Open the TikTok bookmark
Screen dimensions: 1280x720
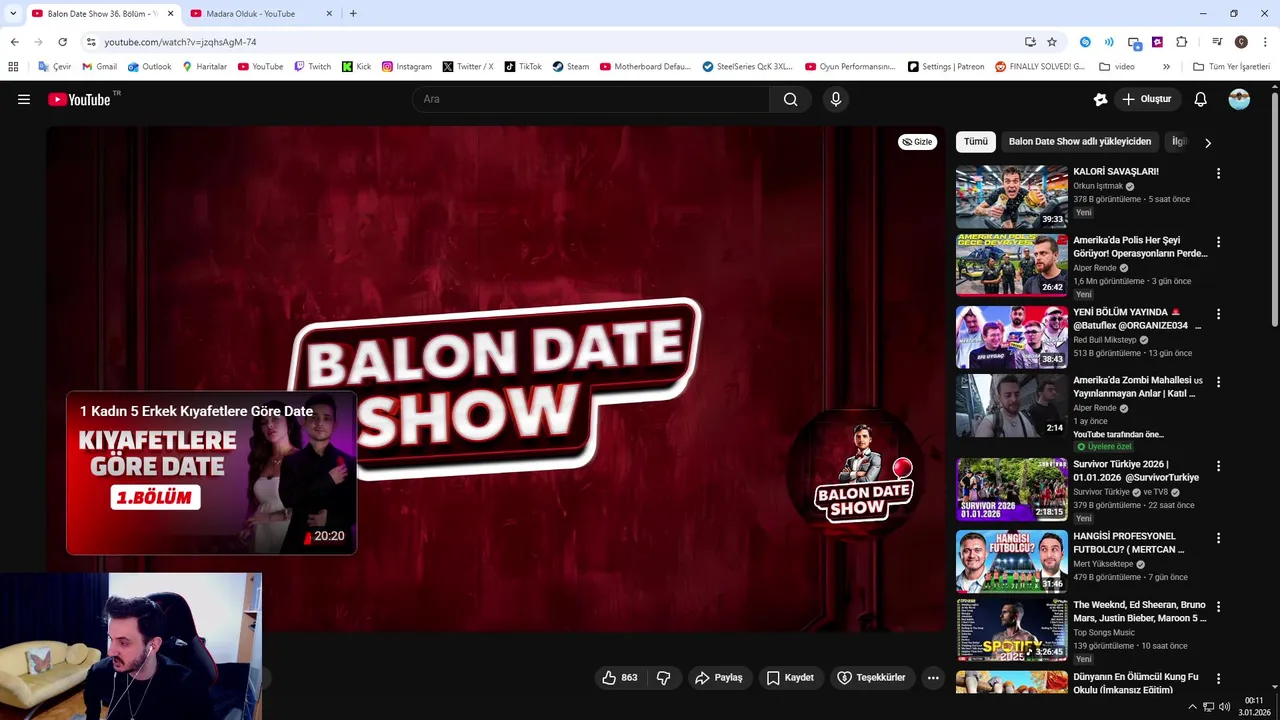point(523,67)
